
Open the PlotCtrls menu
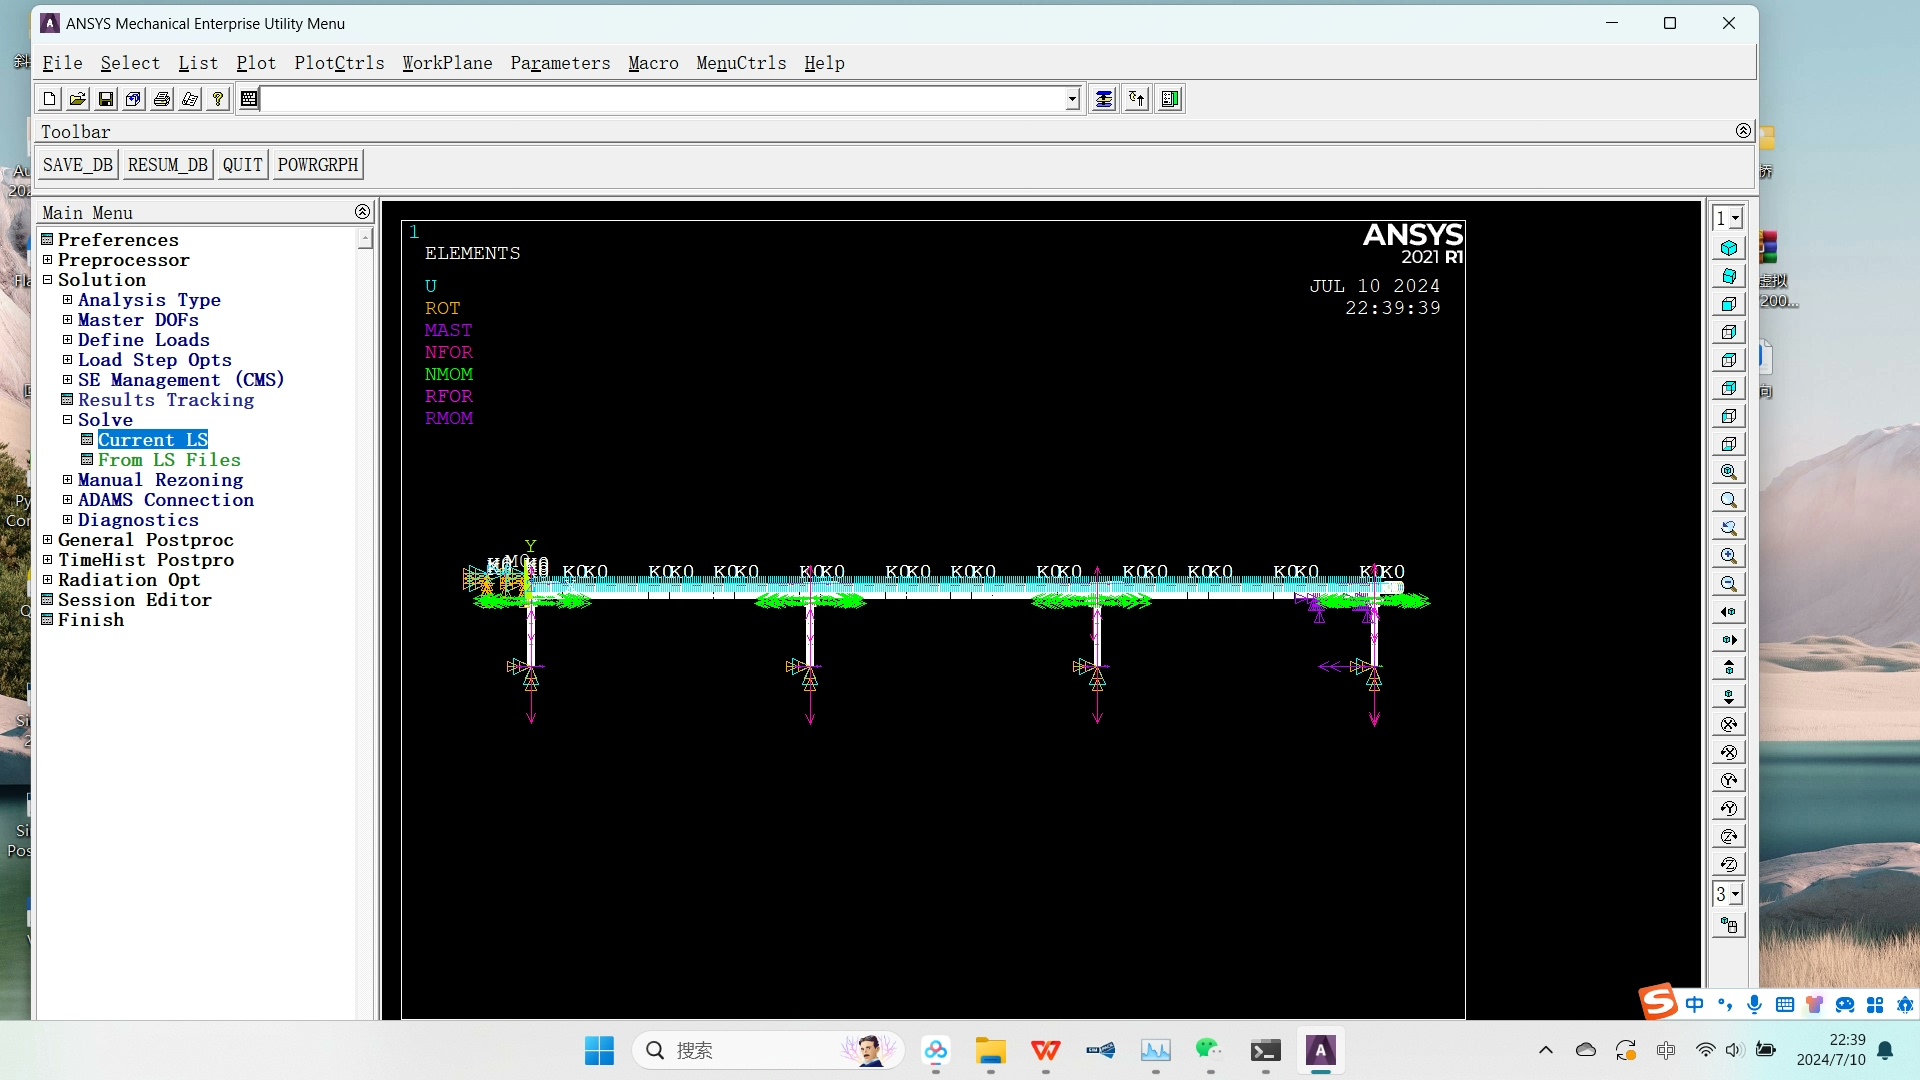339,63
